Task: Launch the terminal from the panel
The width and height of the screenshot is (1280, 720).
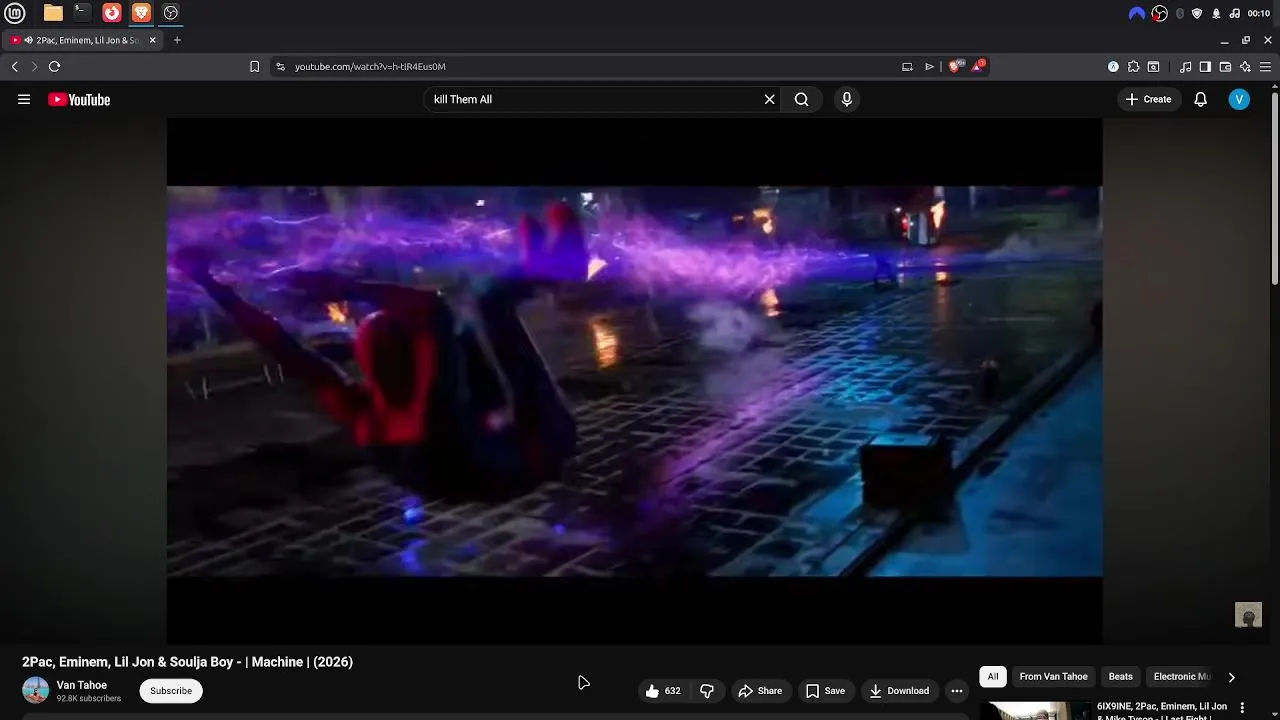Action: click(82, 13)
